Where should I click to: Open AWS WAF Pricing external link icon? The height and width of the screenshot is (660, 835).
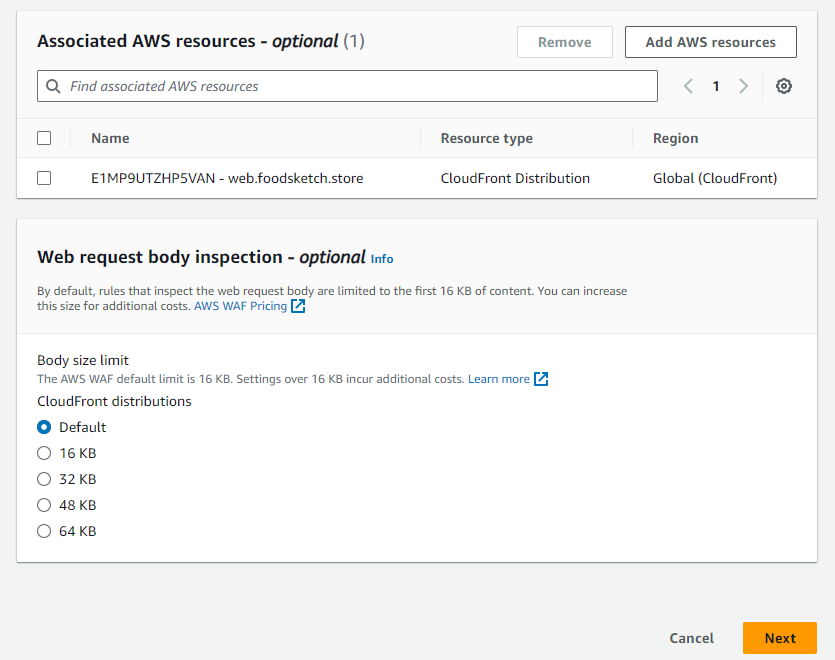[298, 306]
